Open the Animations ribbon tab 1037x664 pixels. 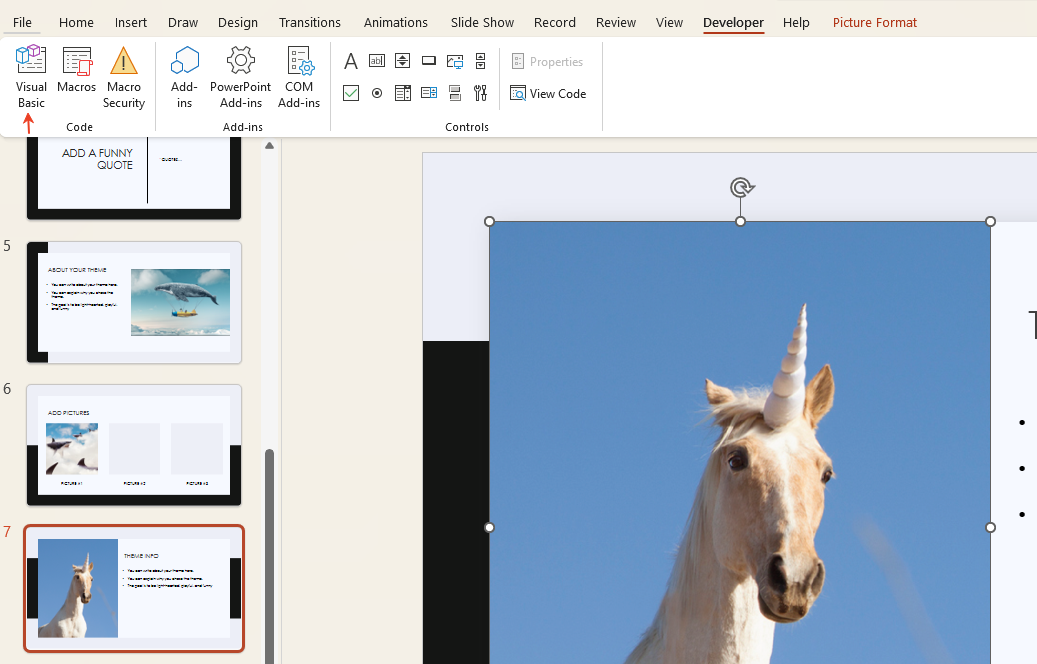pos(395,22)
